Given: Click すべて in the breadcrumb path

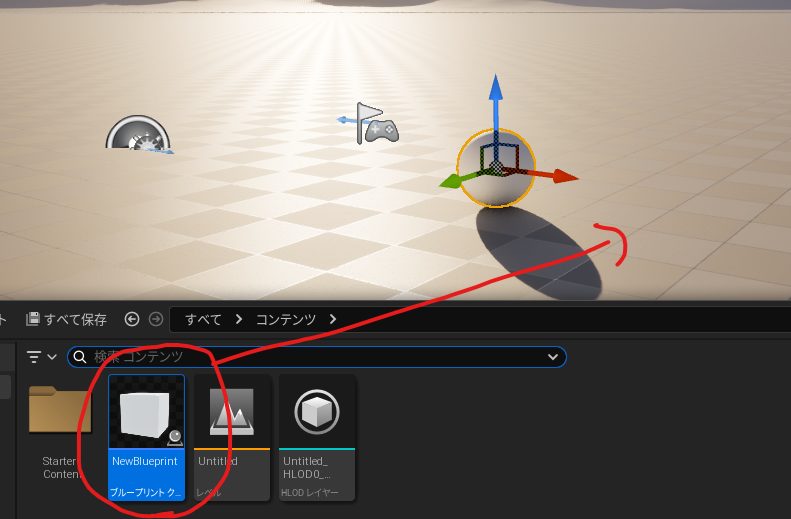Looking at the screenshot, I should 203,320.
